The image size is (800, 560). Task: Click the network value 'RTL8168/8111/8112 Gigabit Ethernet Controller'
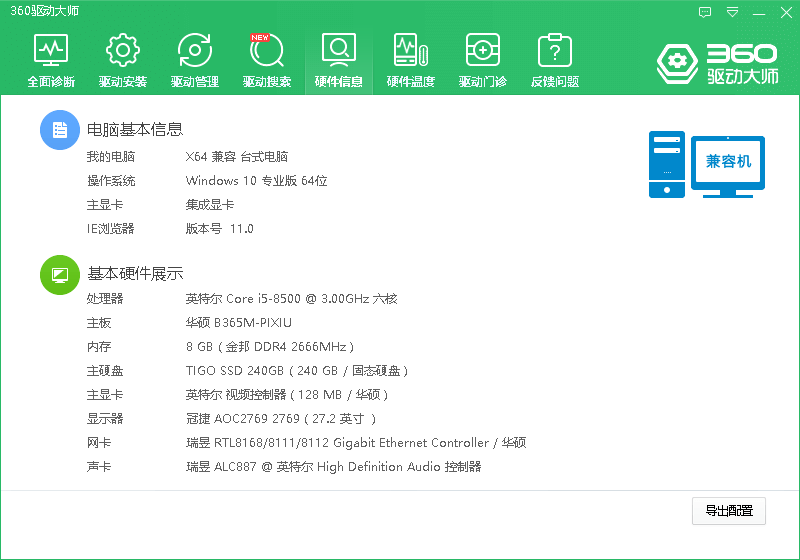coord(352,442)
